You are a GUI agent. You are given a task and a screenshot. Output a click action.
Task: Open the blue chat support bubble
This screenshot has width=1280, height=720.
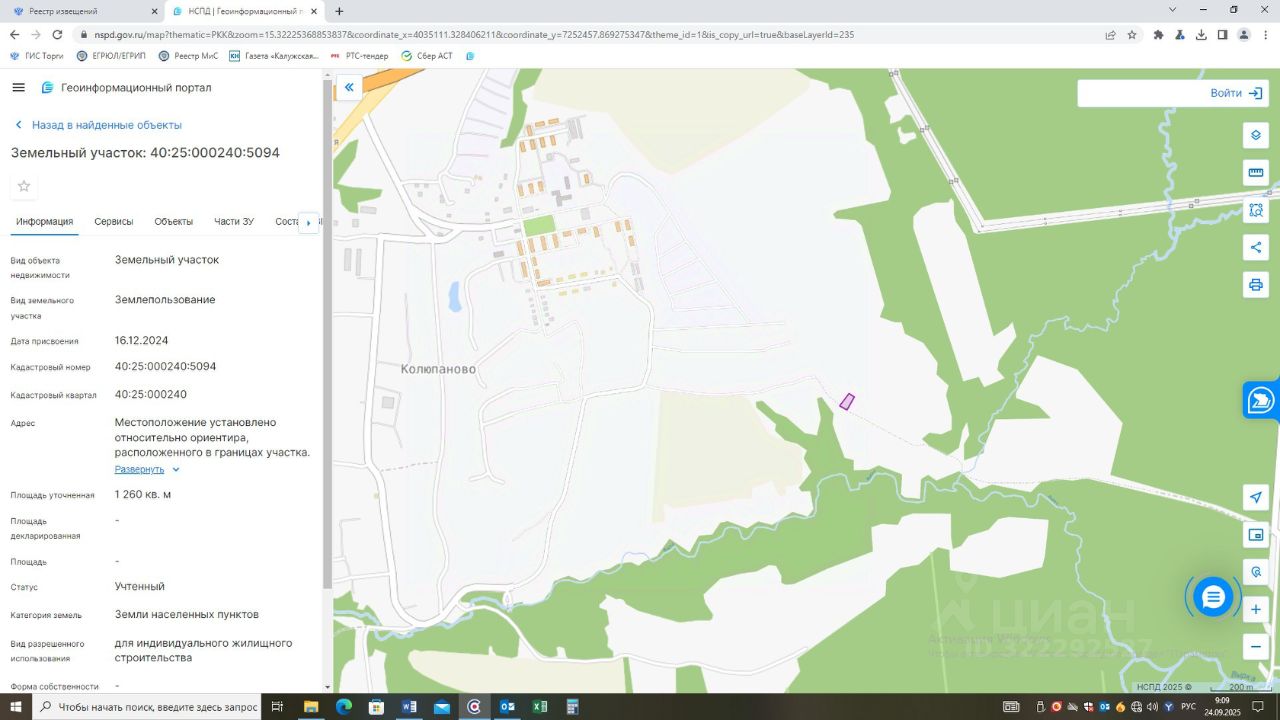pyautogui.click(x=1213, y=597)
